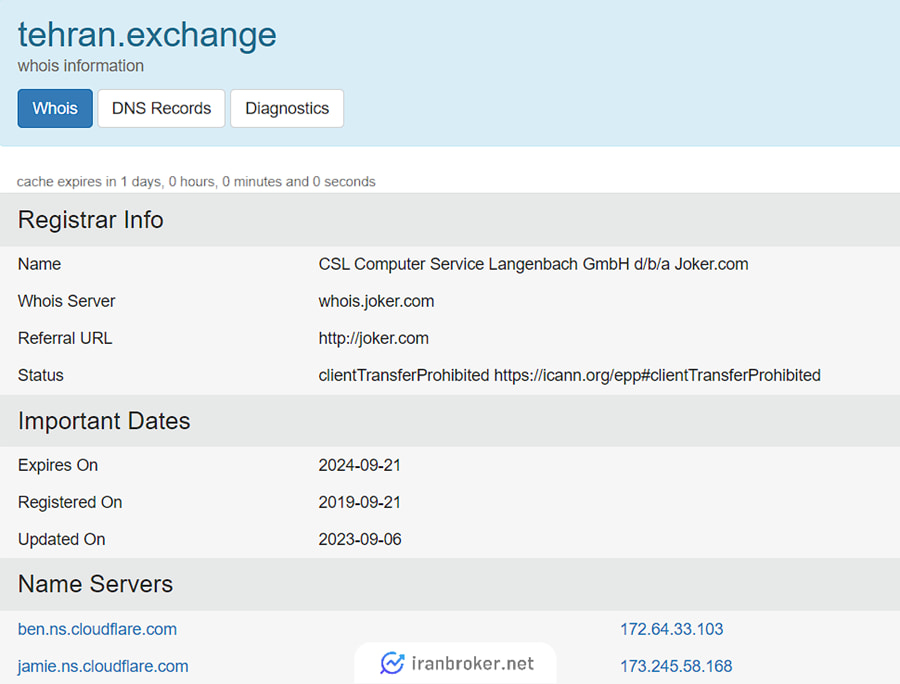This screenshot has height=684, width=900.
Task: Click the Name Servers section heading
Action: (x=95, y=584)
